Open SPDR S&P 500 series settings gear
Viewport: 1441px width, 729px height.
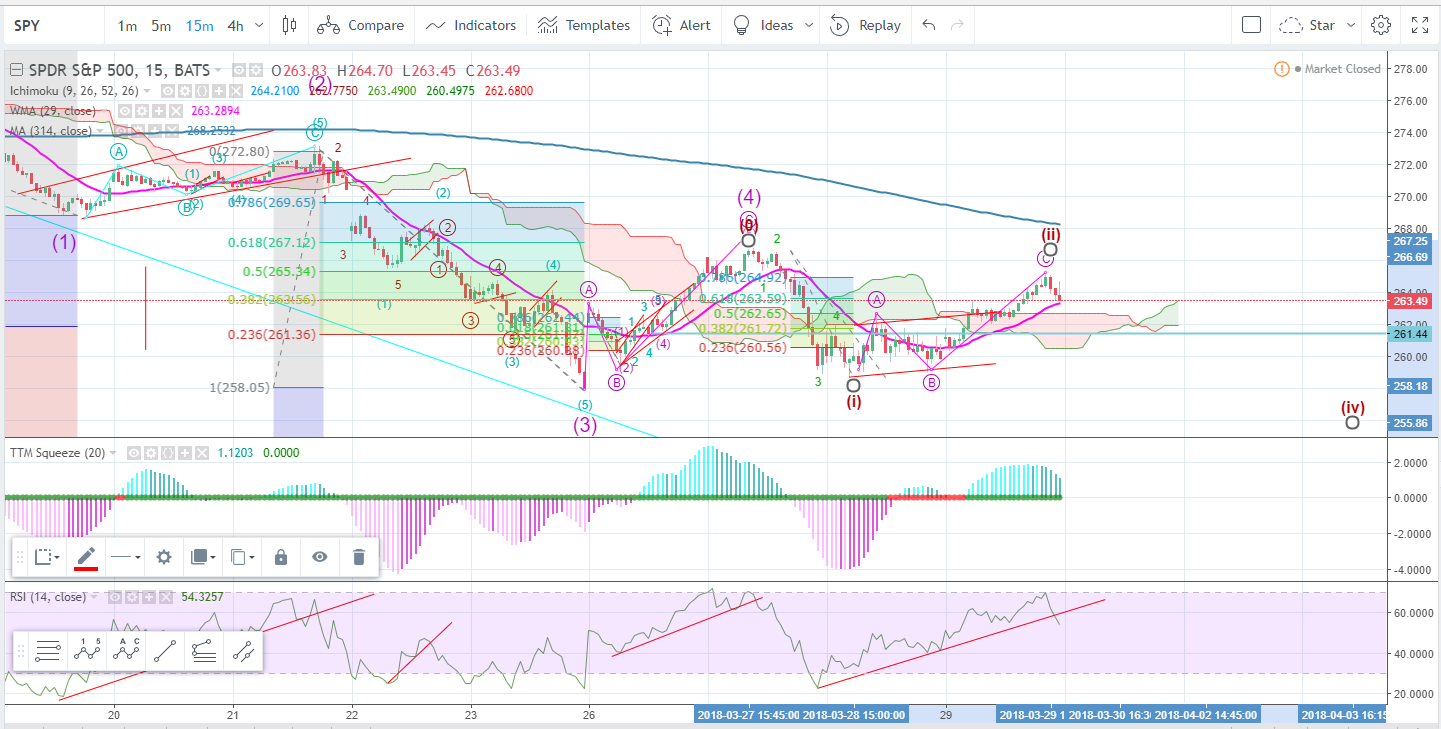coord(255,70)
